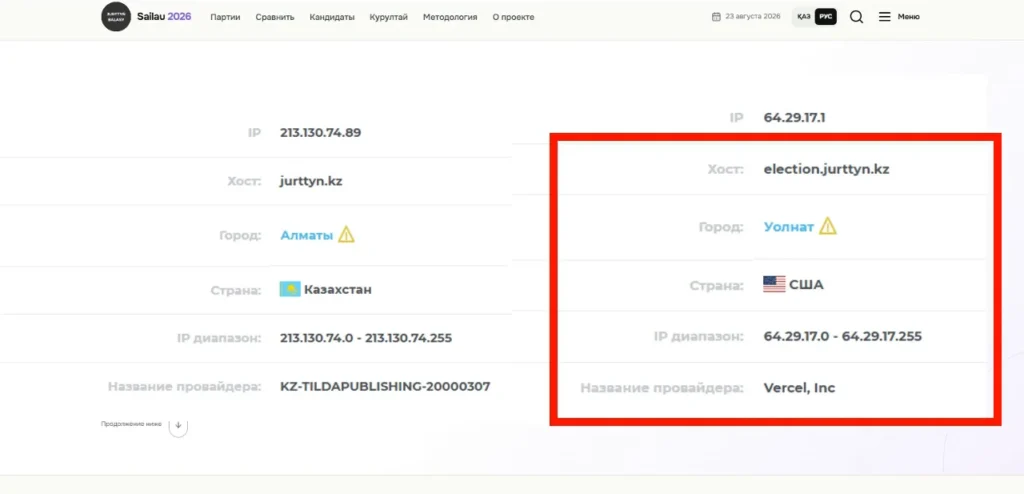Click the Продолжение ниже caption
The width and height of the screenshot is (1024, 494).
131,424
